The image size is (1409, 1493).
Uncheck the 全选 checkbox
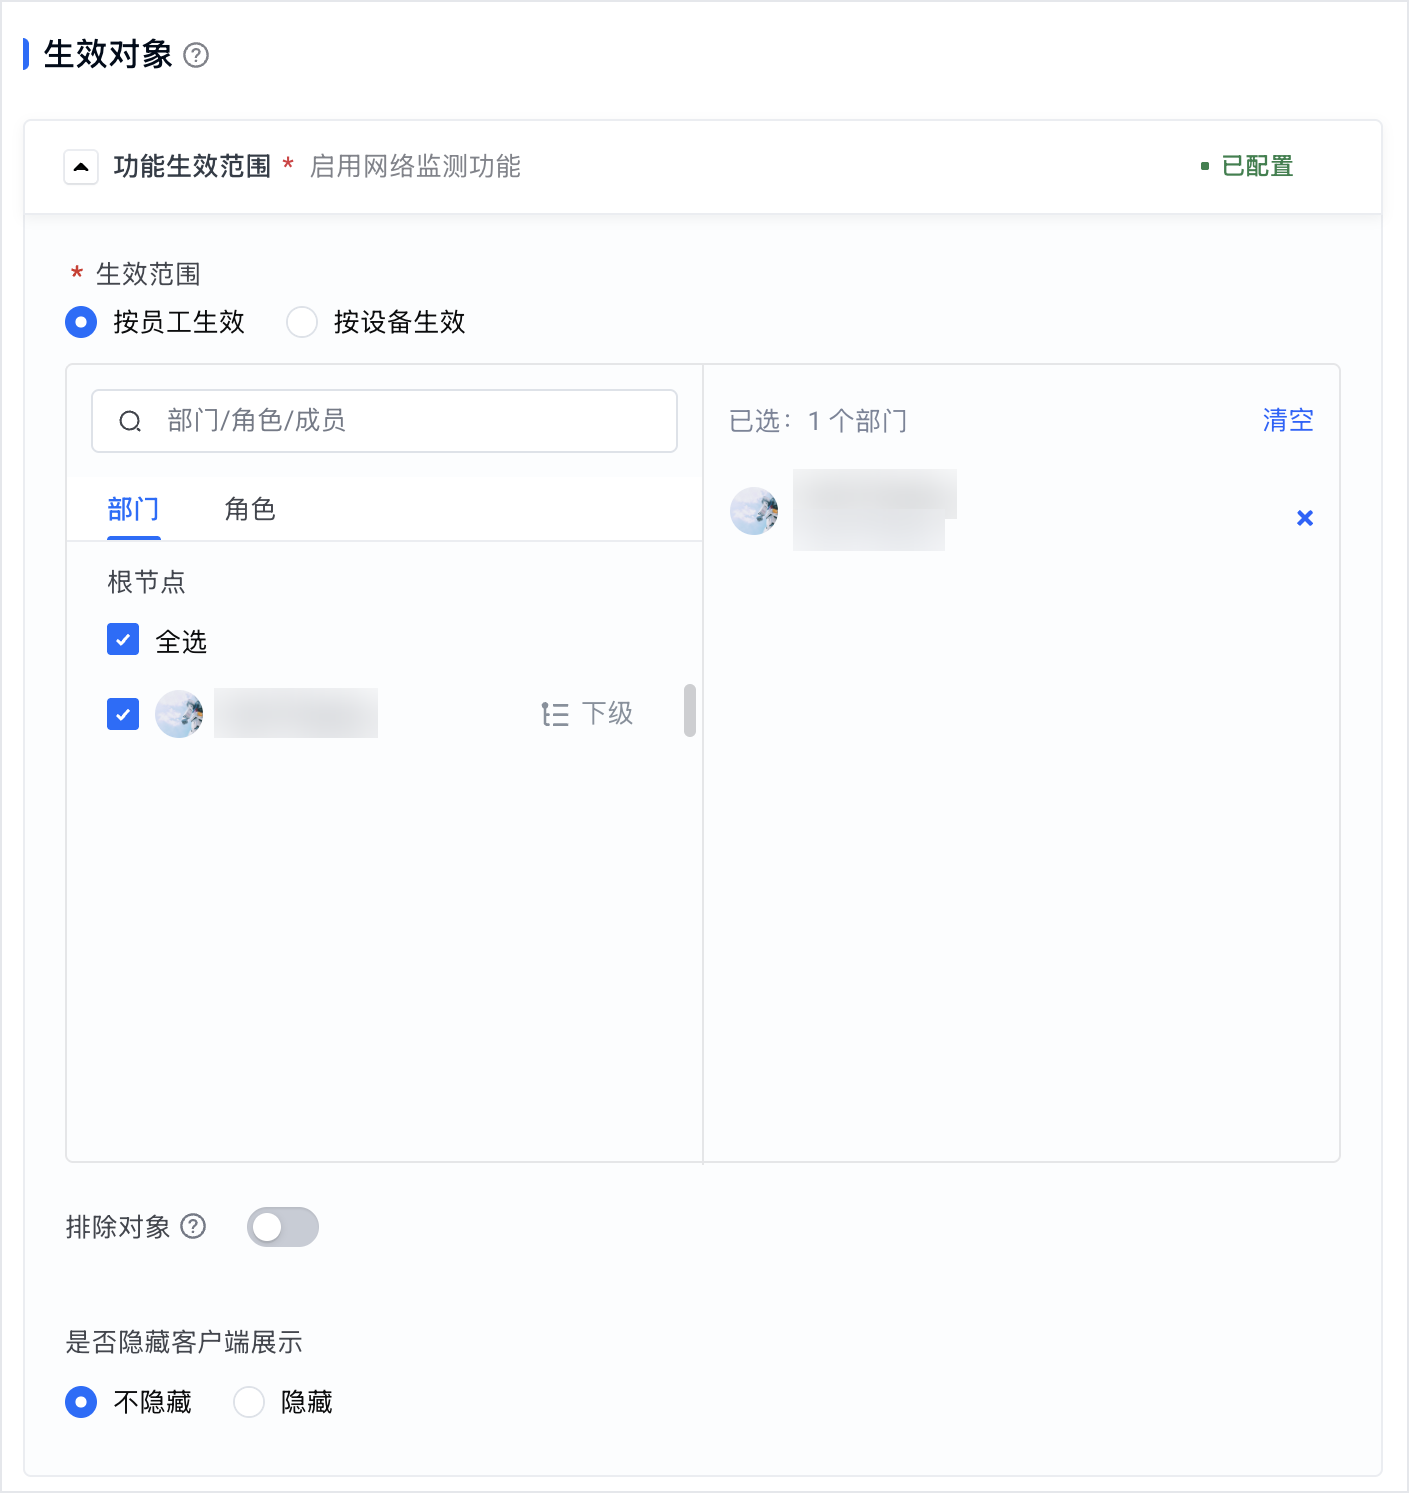tap(123, 640)
